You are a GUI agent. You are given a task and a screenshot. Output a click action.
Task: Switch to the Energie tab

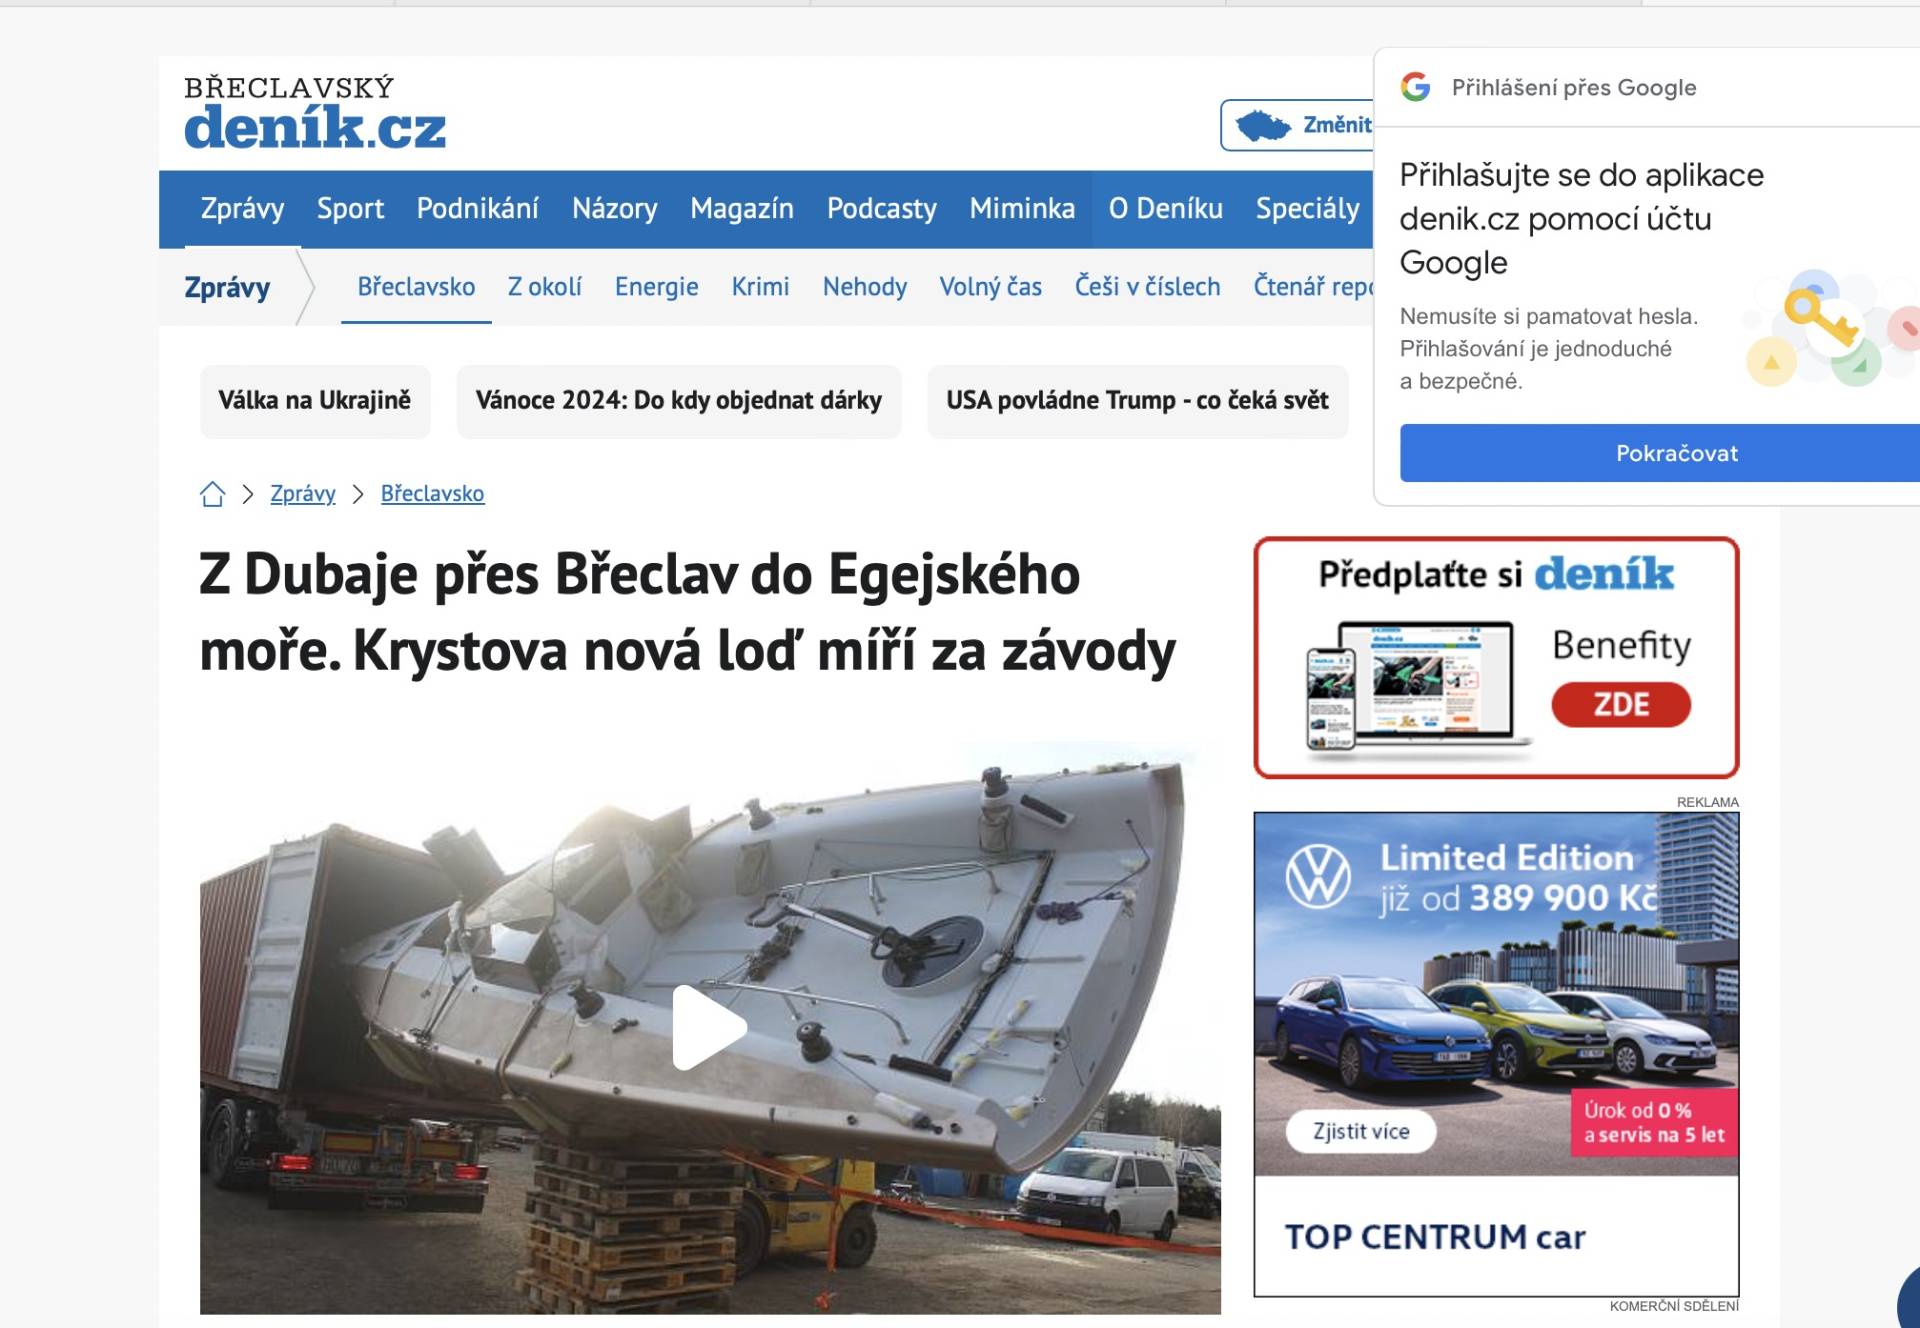[x=656, y=287]
